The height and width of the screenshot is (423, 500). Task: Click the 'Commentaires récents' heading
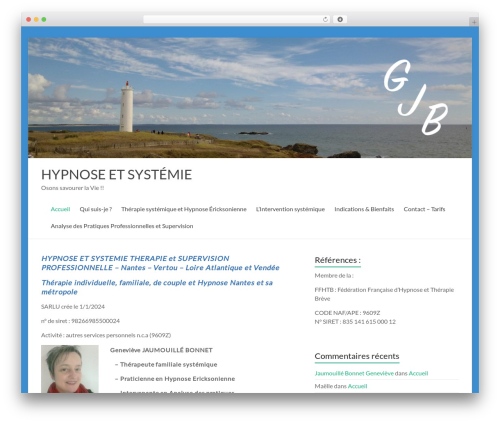tap(357, 356)
